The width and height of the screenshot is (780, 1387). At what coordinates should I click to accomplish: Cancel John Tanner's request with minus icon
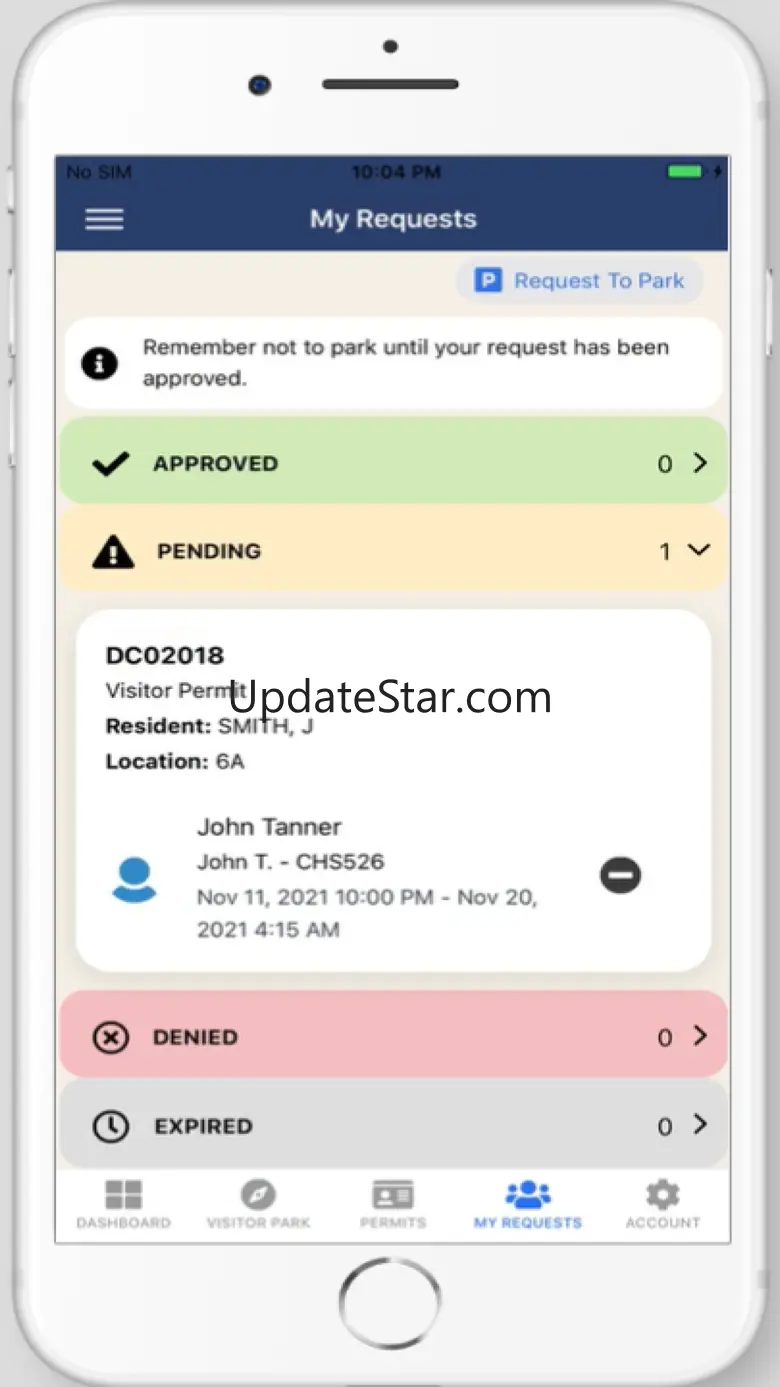click(x=620, y=876)
